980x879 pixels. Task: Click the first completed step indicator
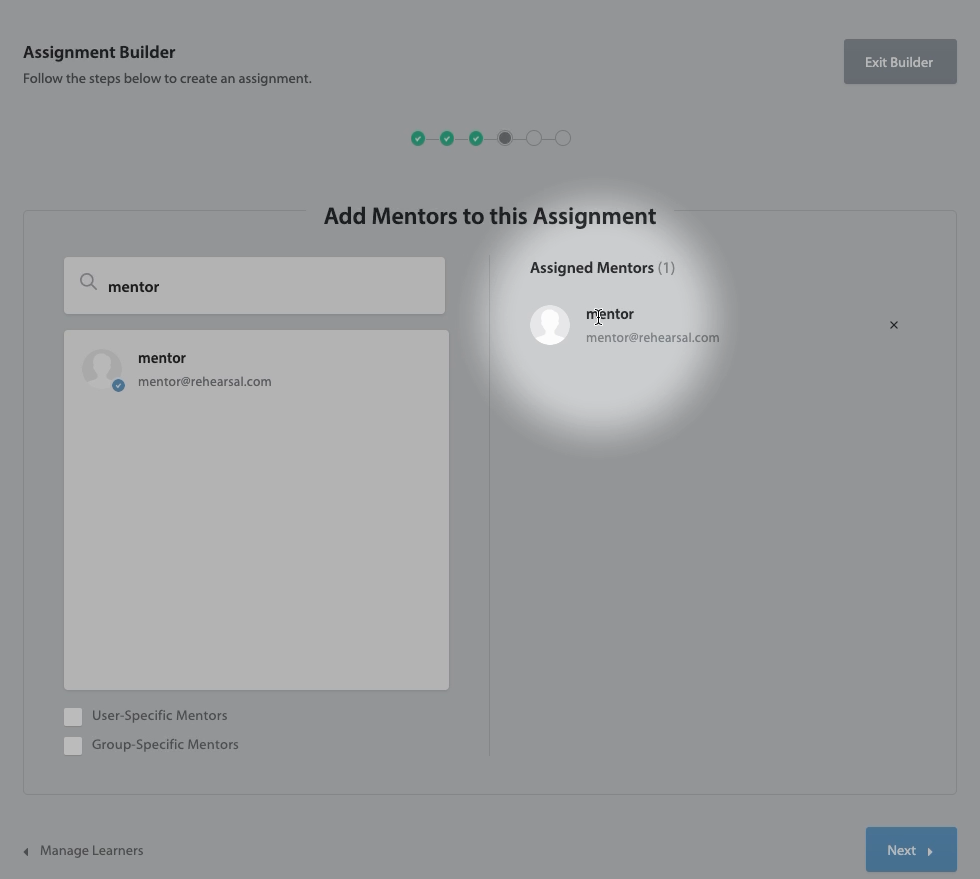tap(418, 138)
